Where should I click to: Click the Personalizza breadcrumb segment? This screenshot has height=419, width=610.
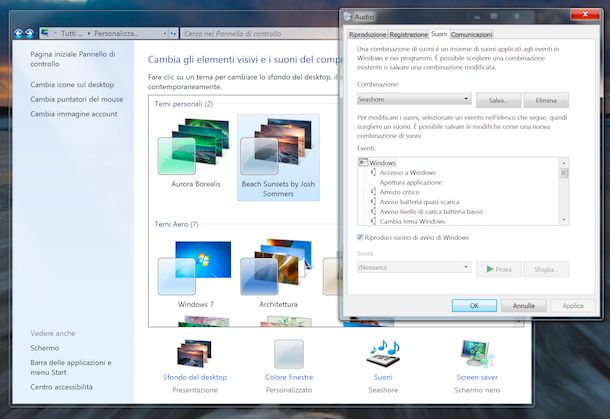pos(116,34)
